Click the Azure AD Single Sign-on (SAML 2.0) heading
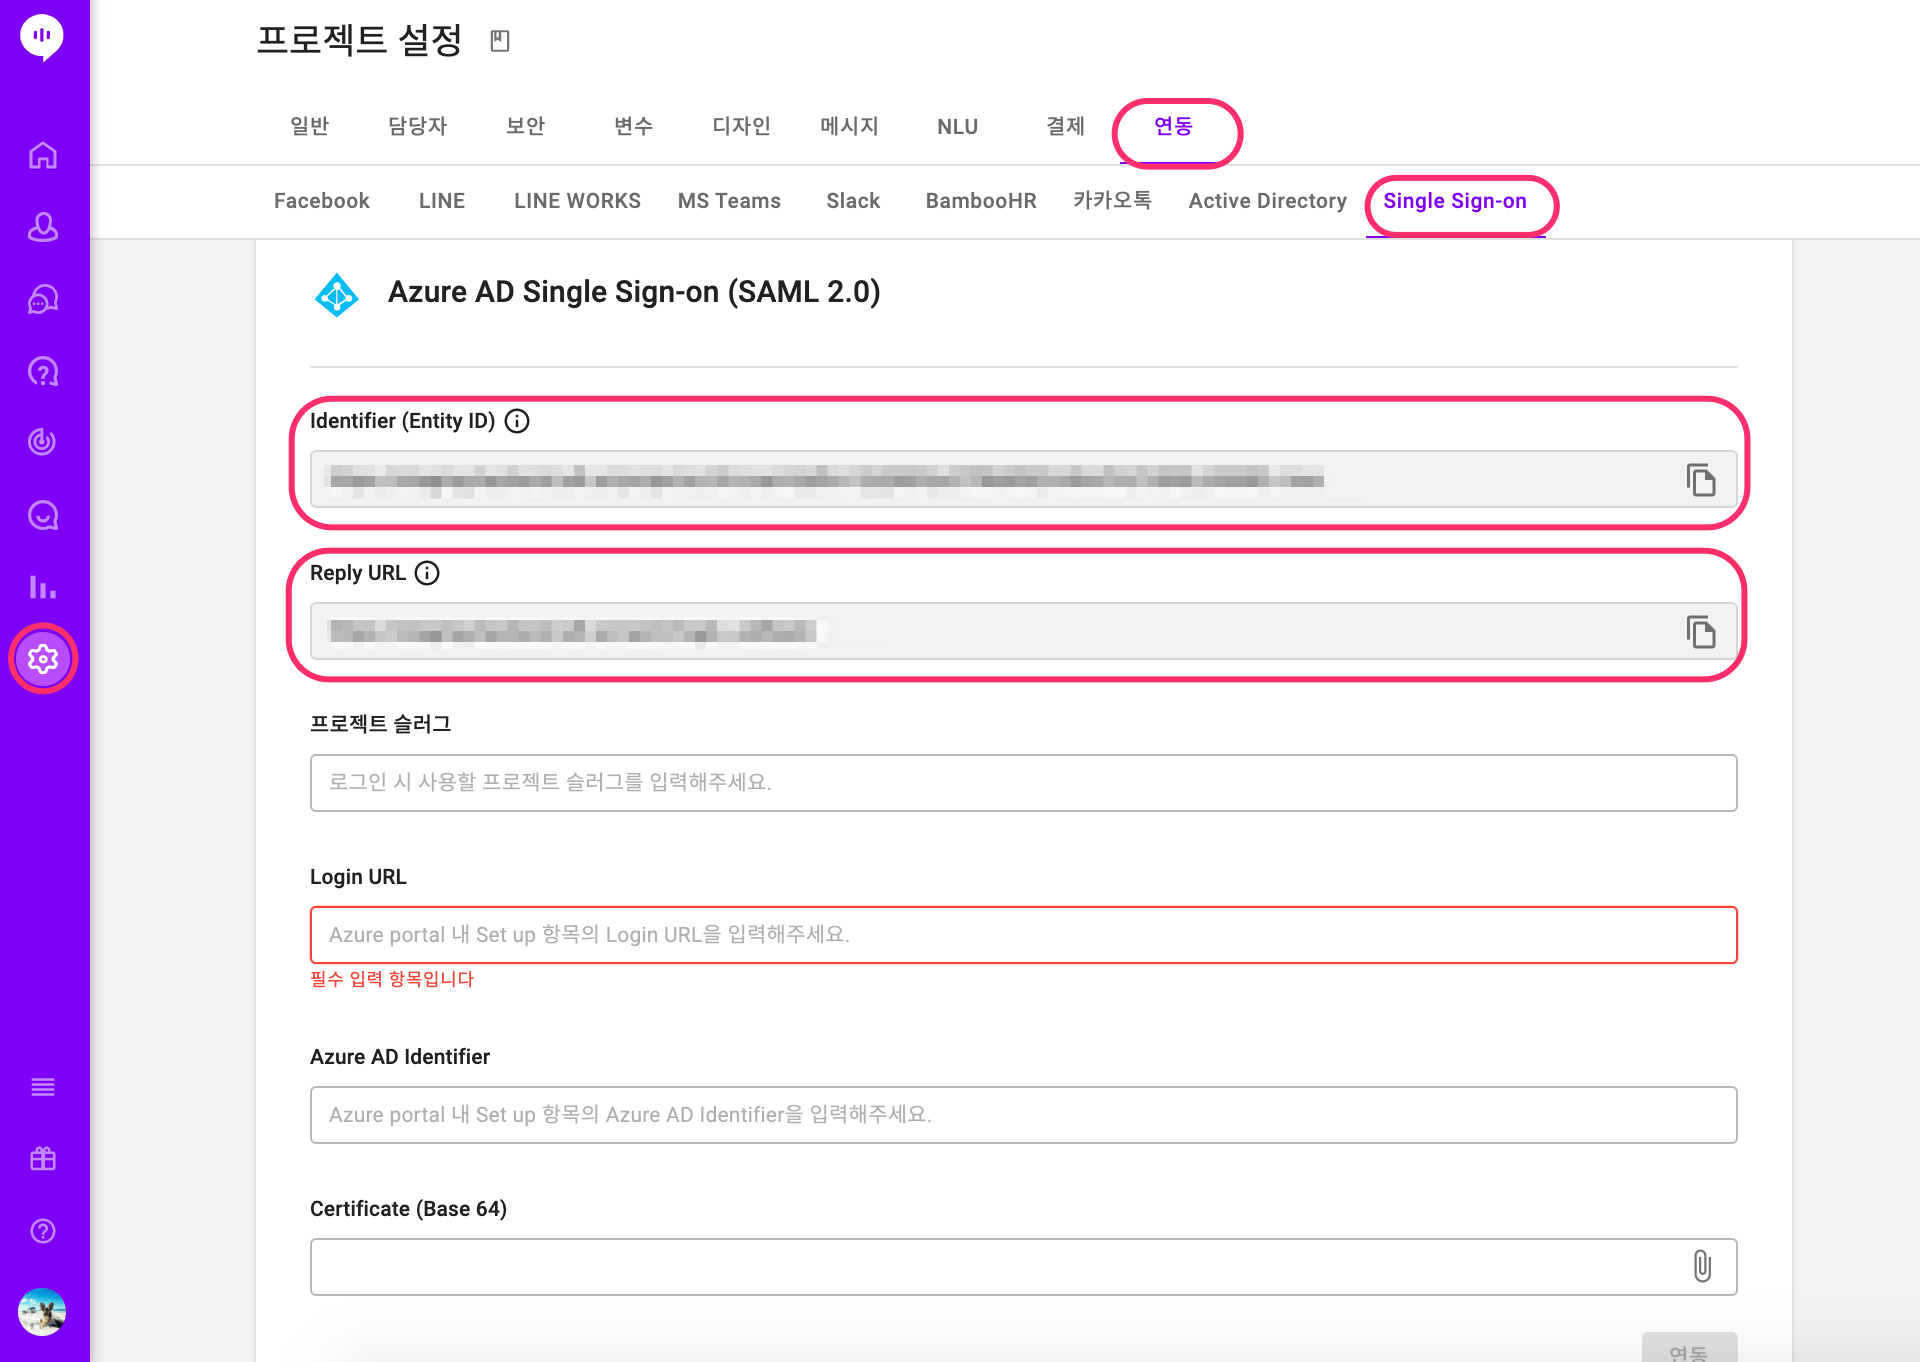The image size is (1920, 1362). coord(634,292)
